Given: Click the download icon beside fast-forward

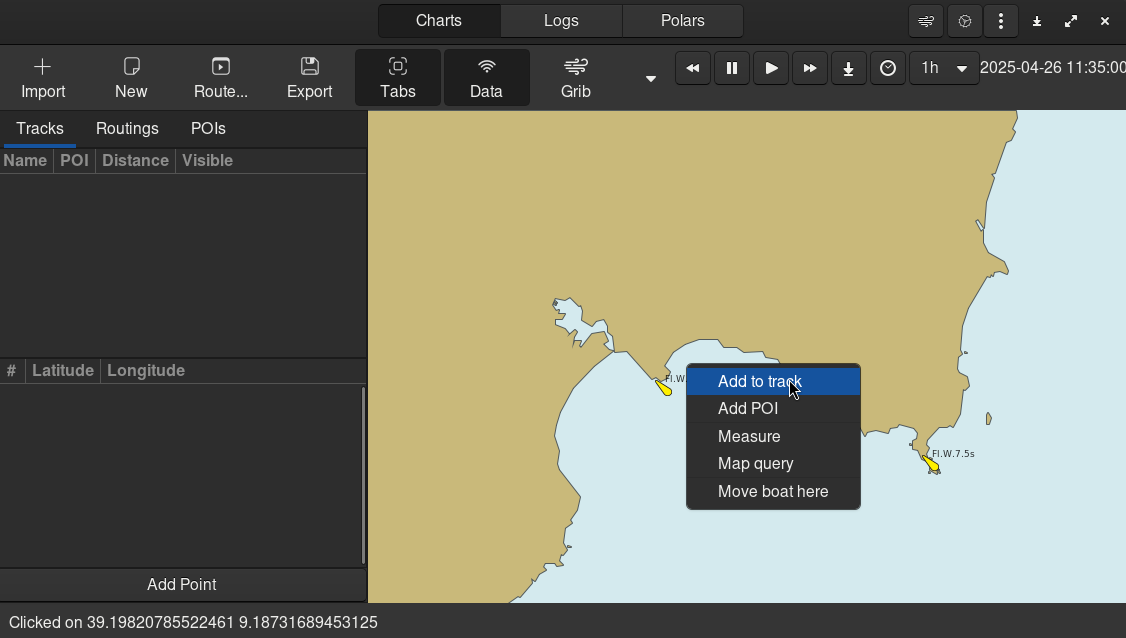Looking at the screenshot, I should tap(848, 68).
